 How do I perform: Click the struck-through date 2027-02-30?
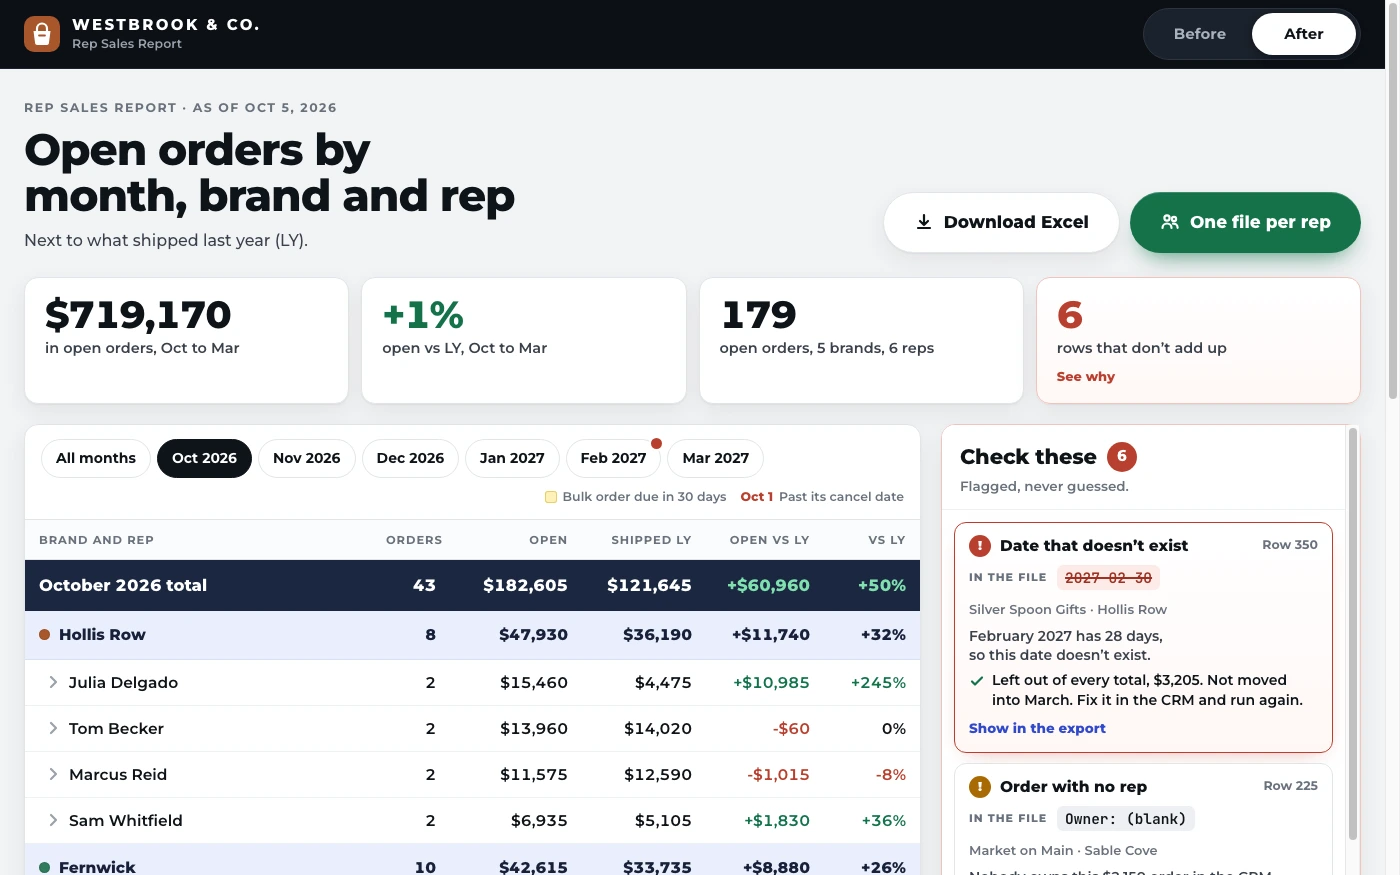(x=1108, y=578)
